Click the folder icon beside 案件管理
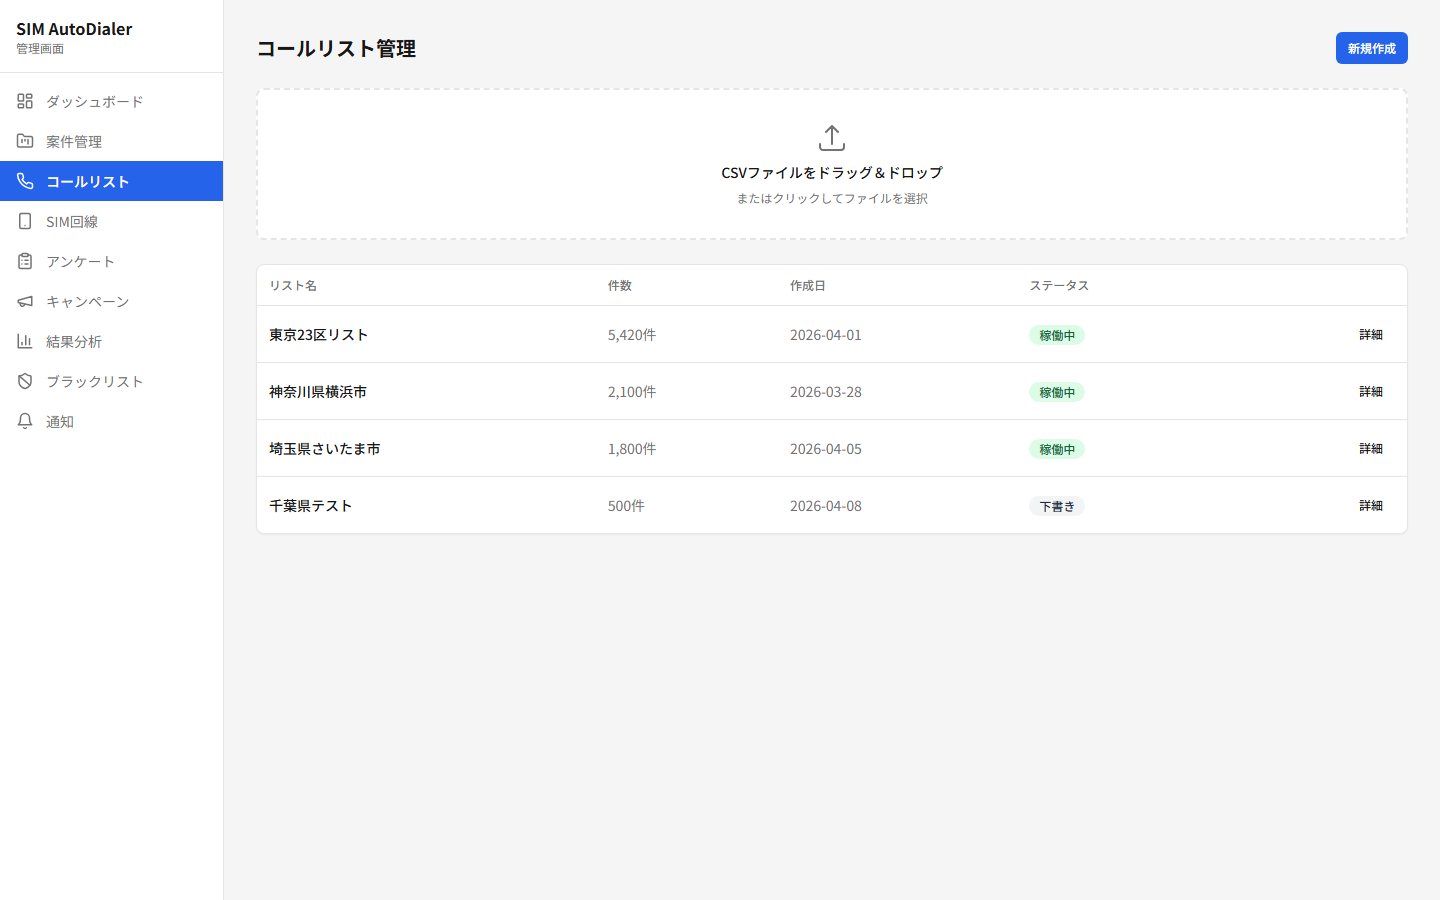1440x900 pixels. tap(25, 141)
